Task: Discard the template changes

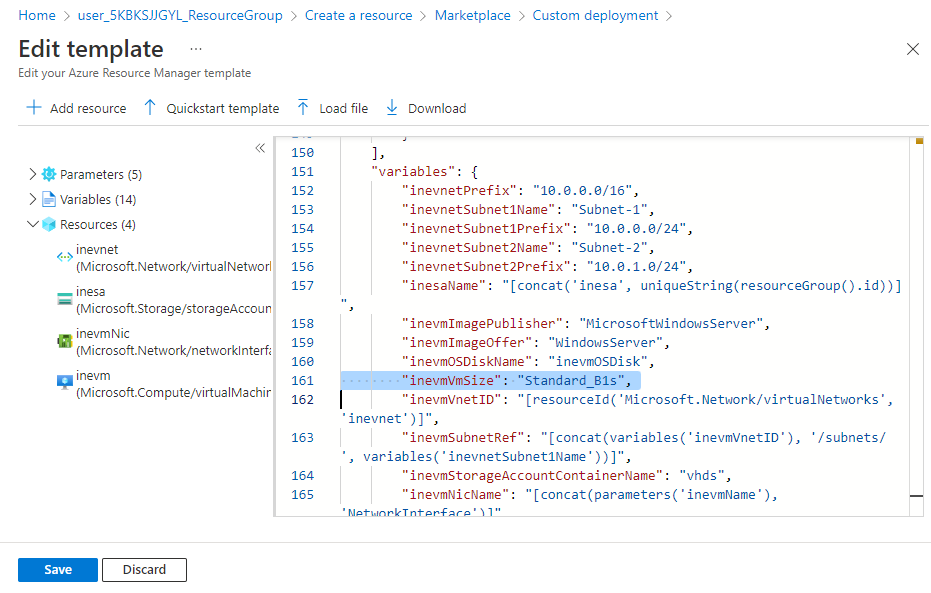Action: (x=144, y=570)
